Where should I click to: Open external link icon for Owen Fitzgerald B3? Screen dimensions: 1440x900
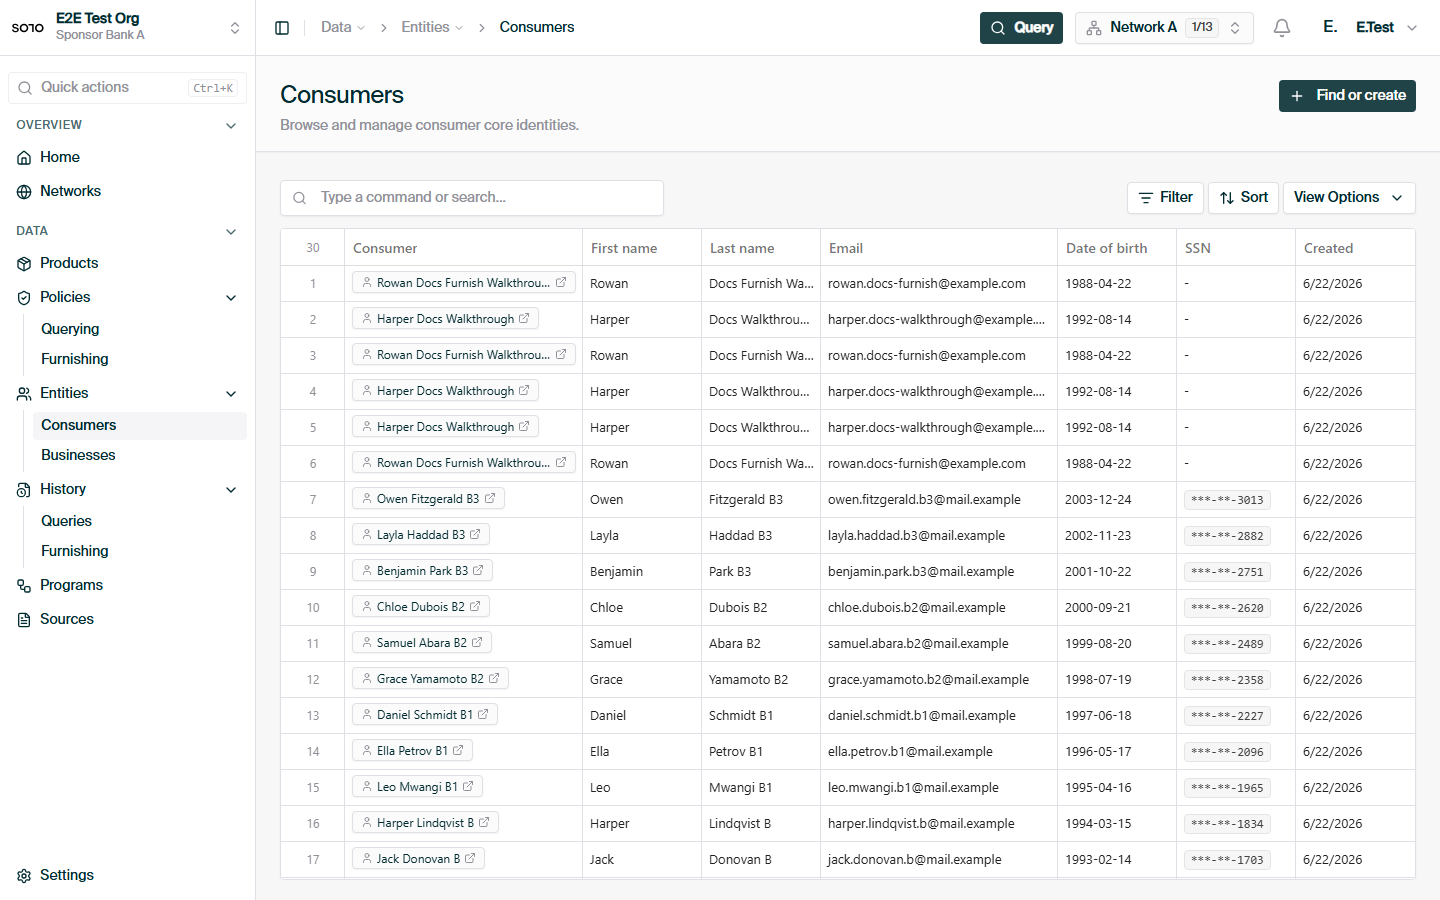(490, 498)
